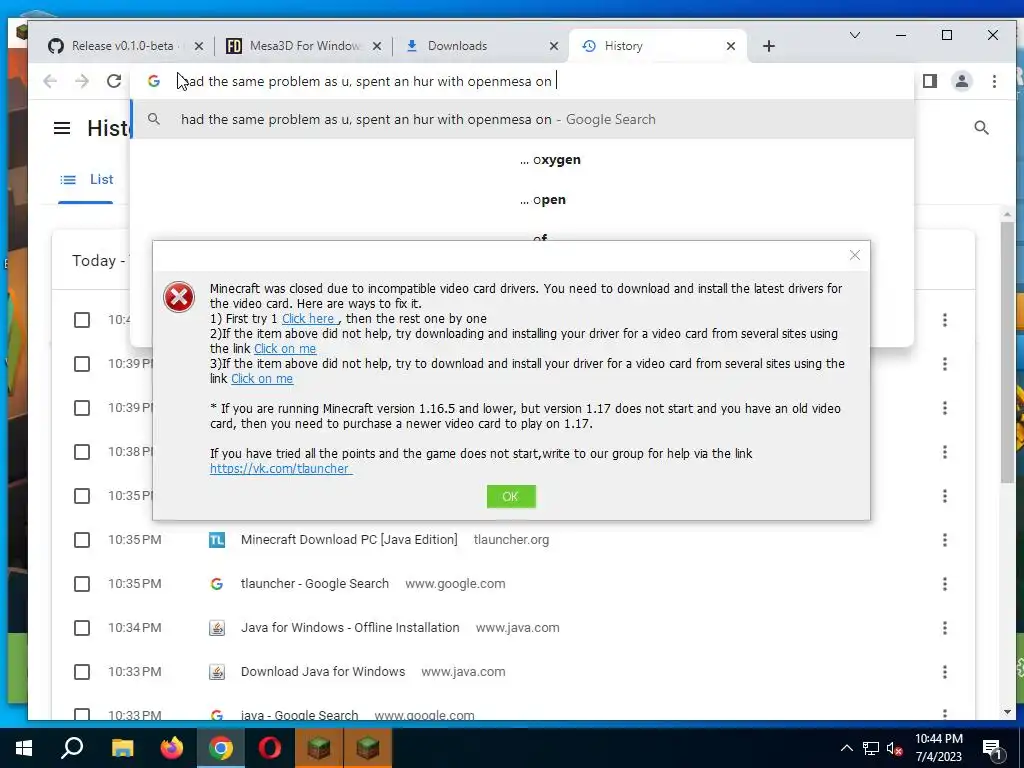Search history using the magnifier icon
The height and width of the screenshot is (768, 1024).
[981, 128]
